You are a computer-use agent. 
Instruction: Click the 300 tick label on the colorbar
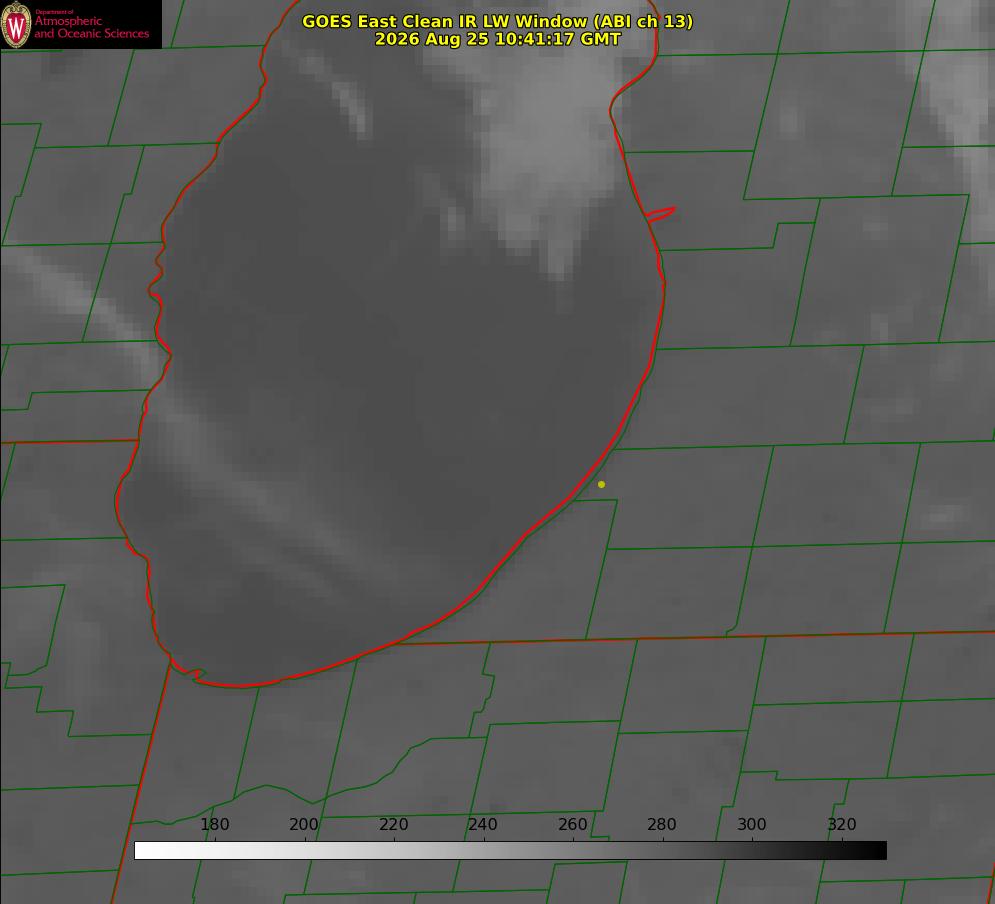click(x=752, y=824)
